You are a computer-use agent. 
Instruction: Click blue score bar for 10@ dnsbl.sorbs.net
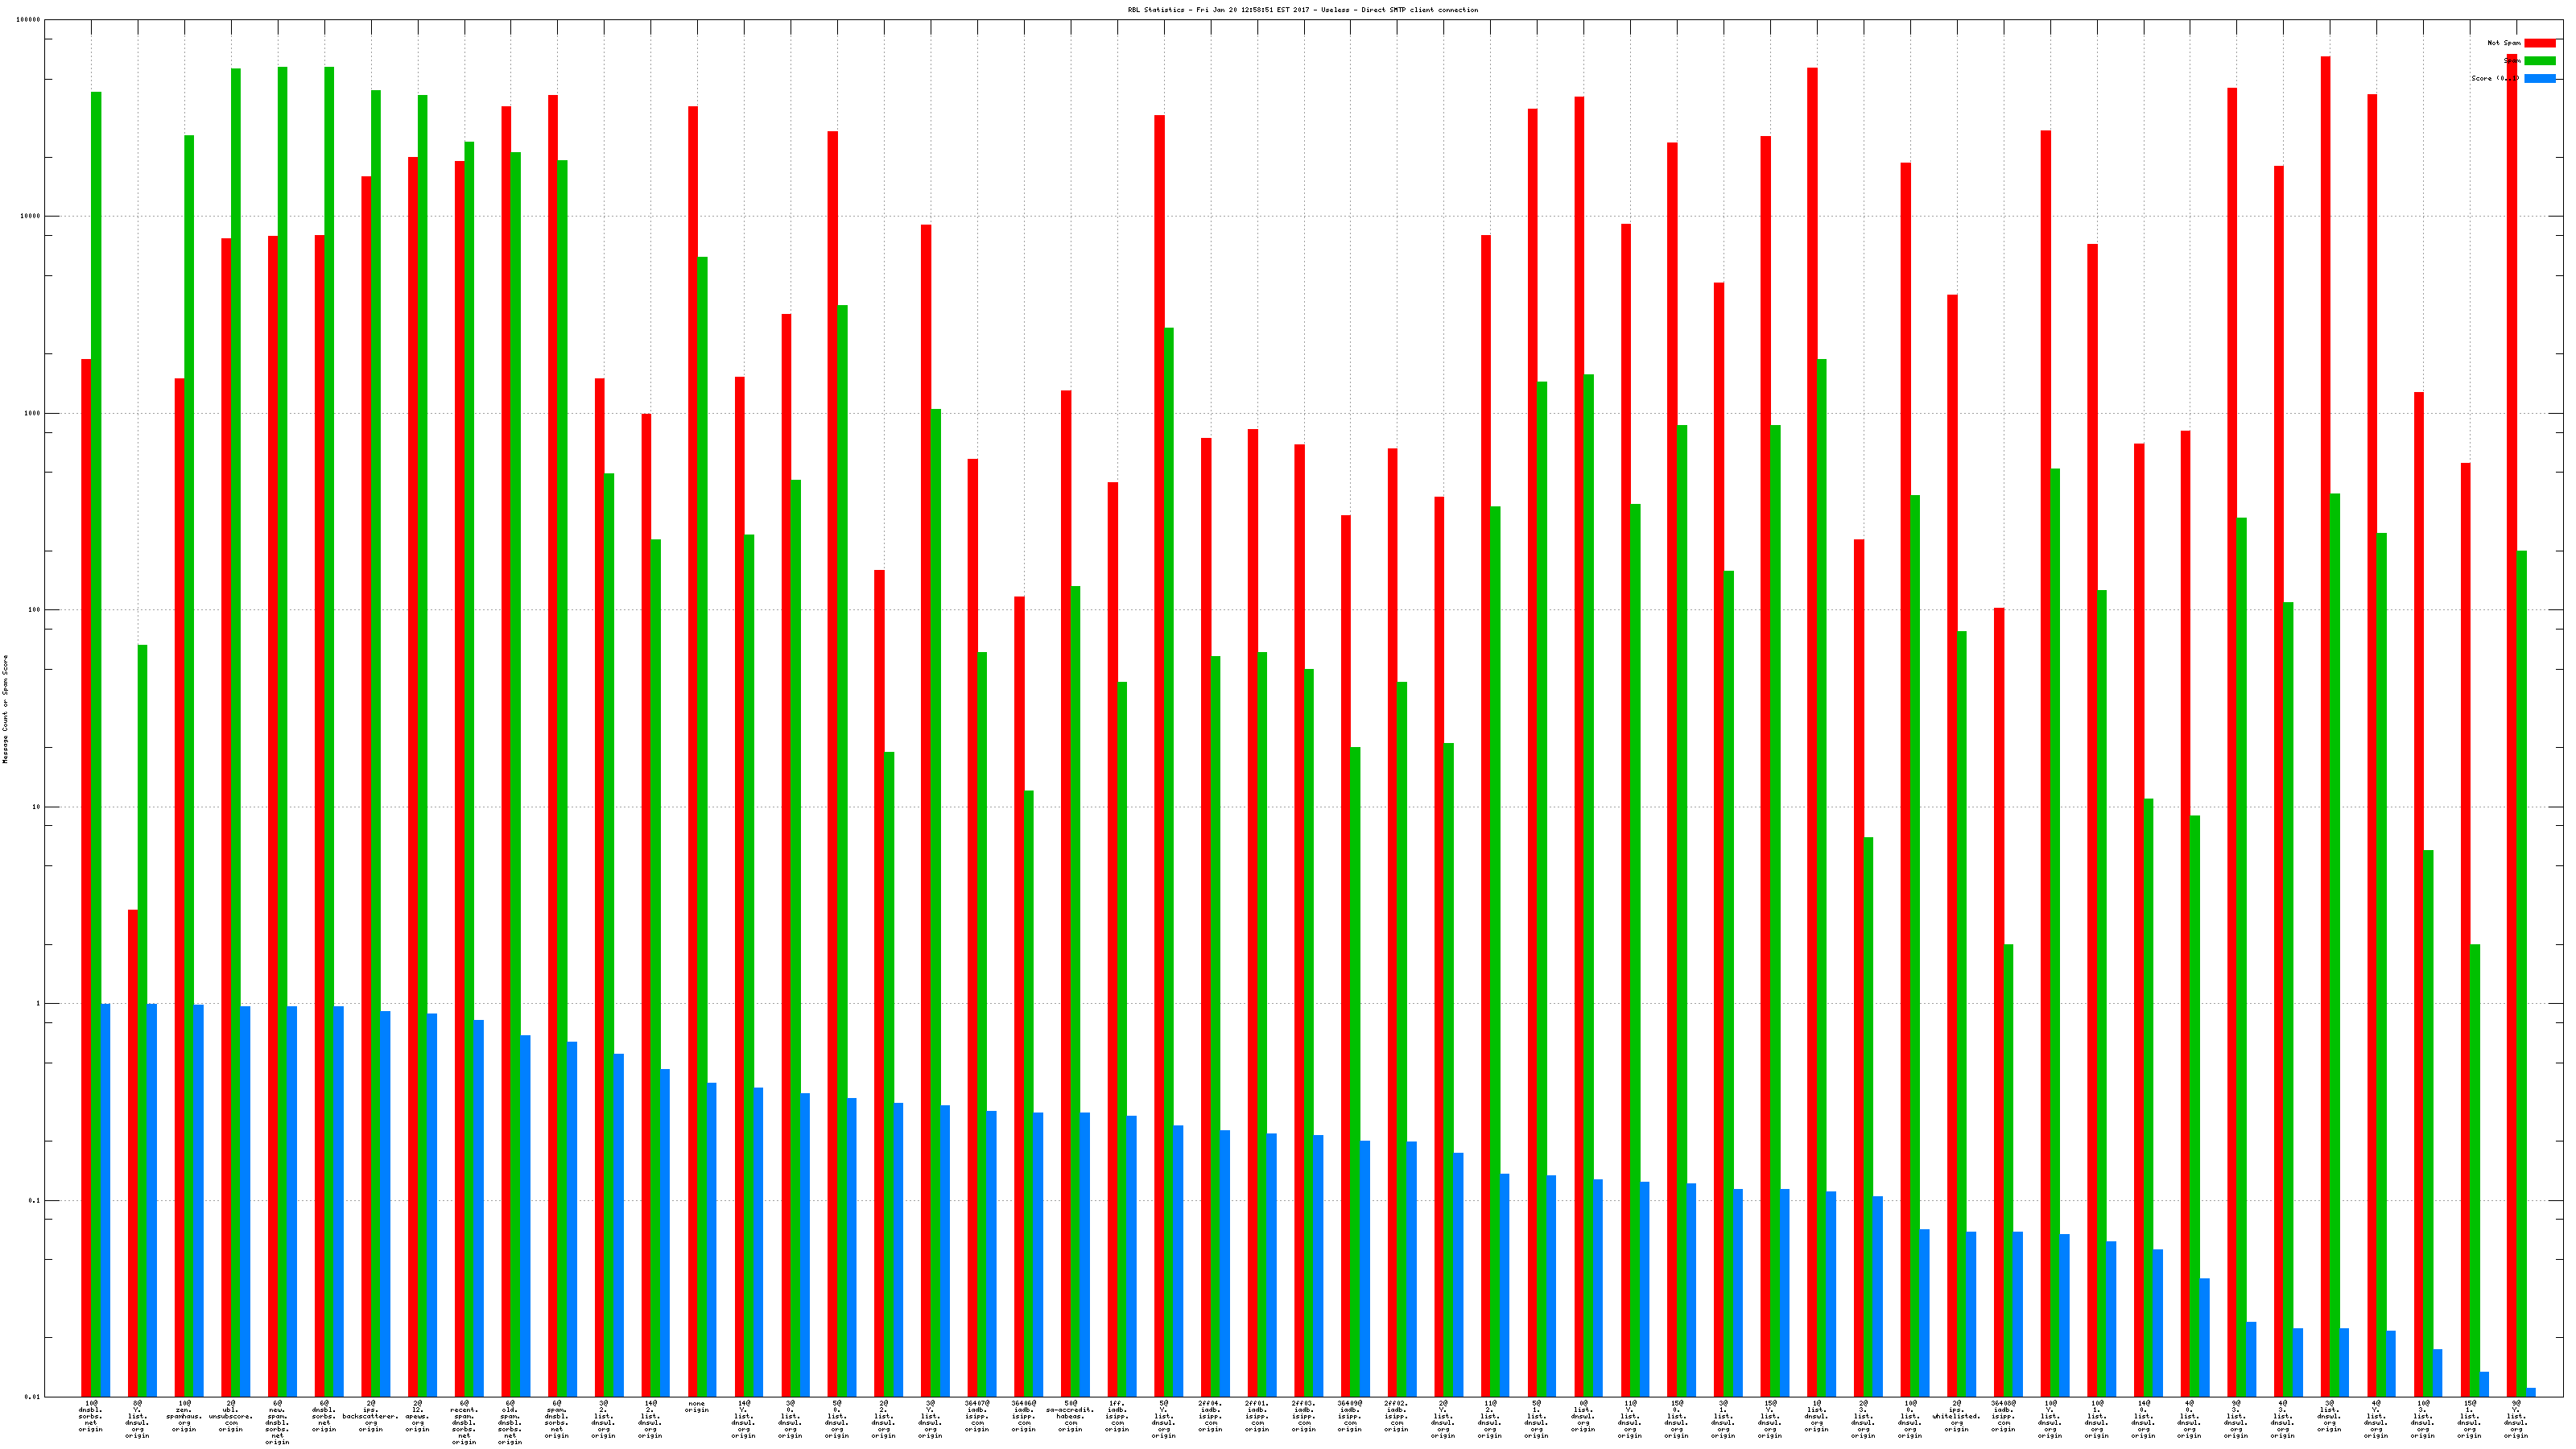coord(105,1200)
